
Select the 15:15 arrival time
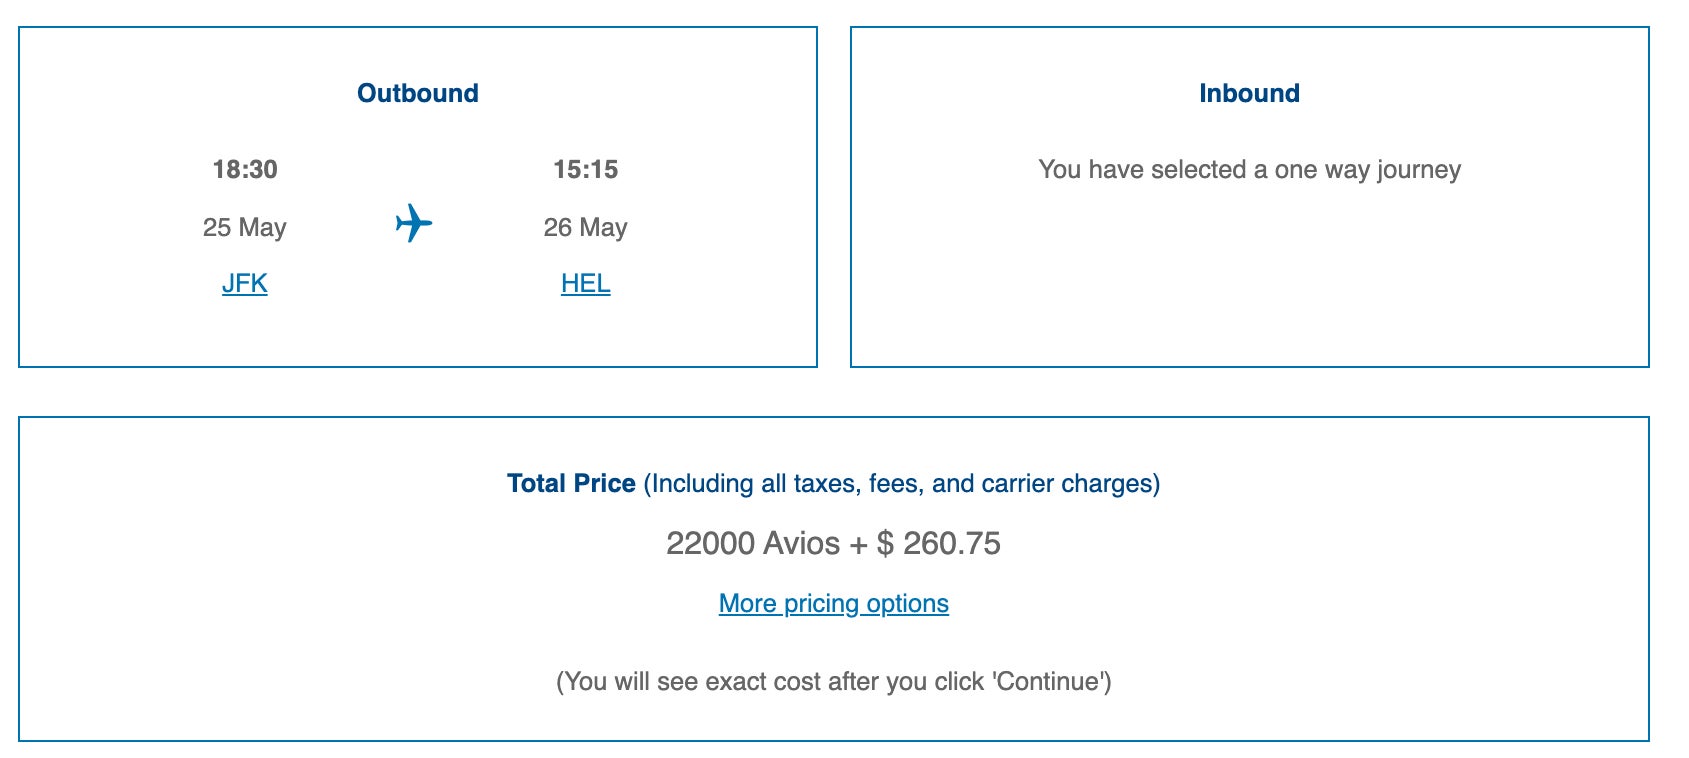tap(585, 169)
